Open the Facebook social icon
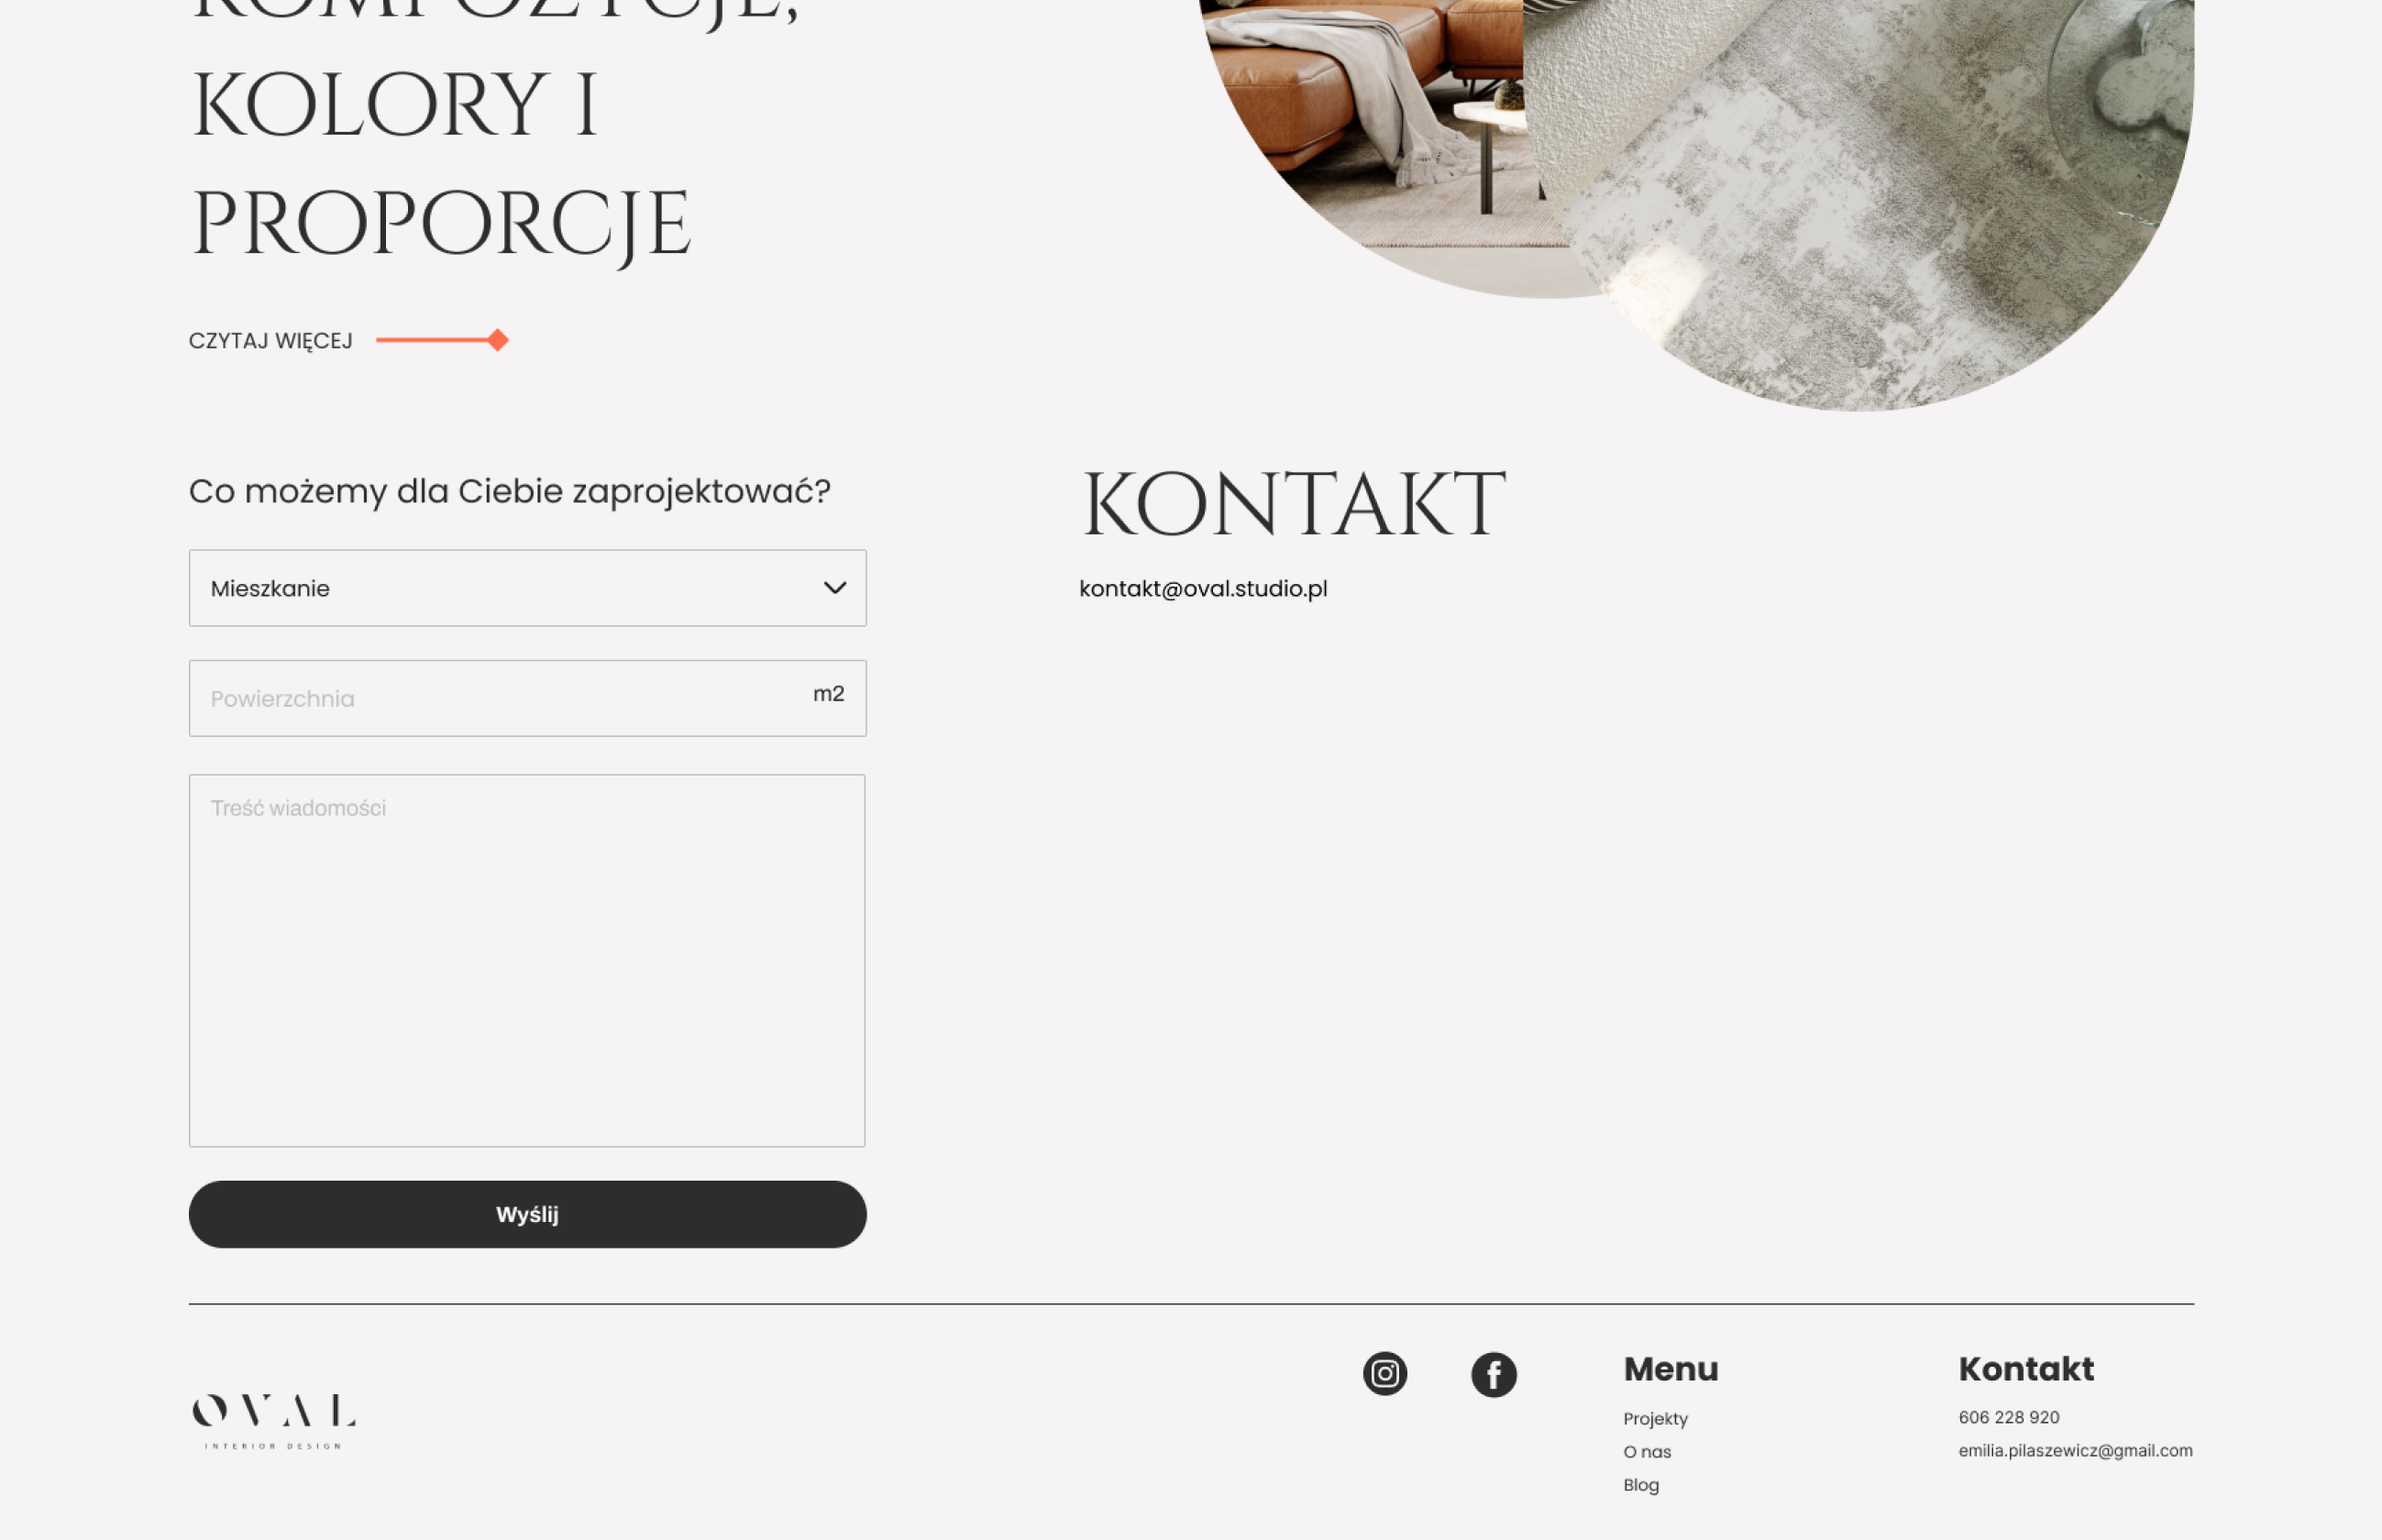This screenshot has width=2382, height=1540. coord(1493,1374)
